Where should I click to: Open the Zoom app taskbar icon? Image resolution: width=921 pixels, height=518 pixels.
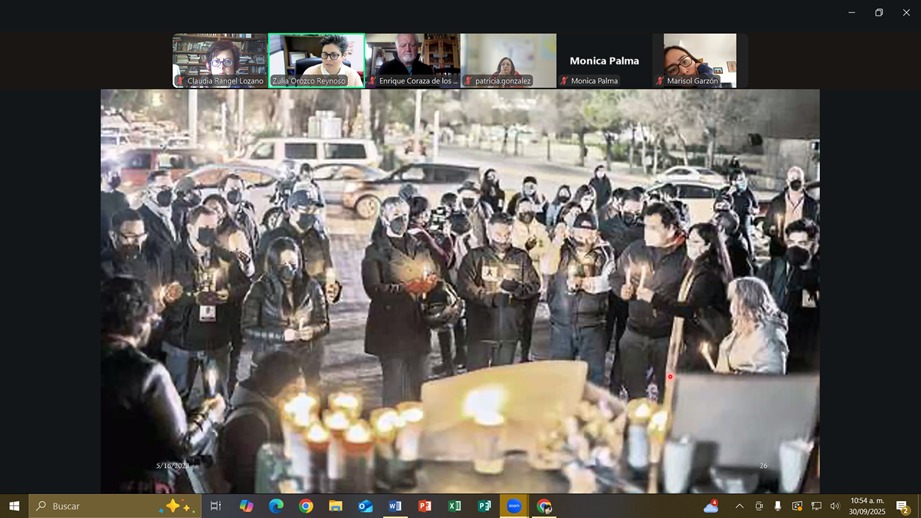point(514,506)
